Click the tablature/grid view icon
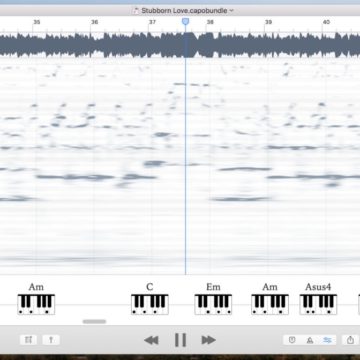Image resolution: width=360 pixels, height=360 pixels. (x=28, y=340)
